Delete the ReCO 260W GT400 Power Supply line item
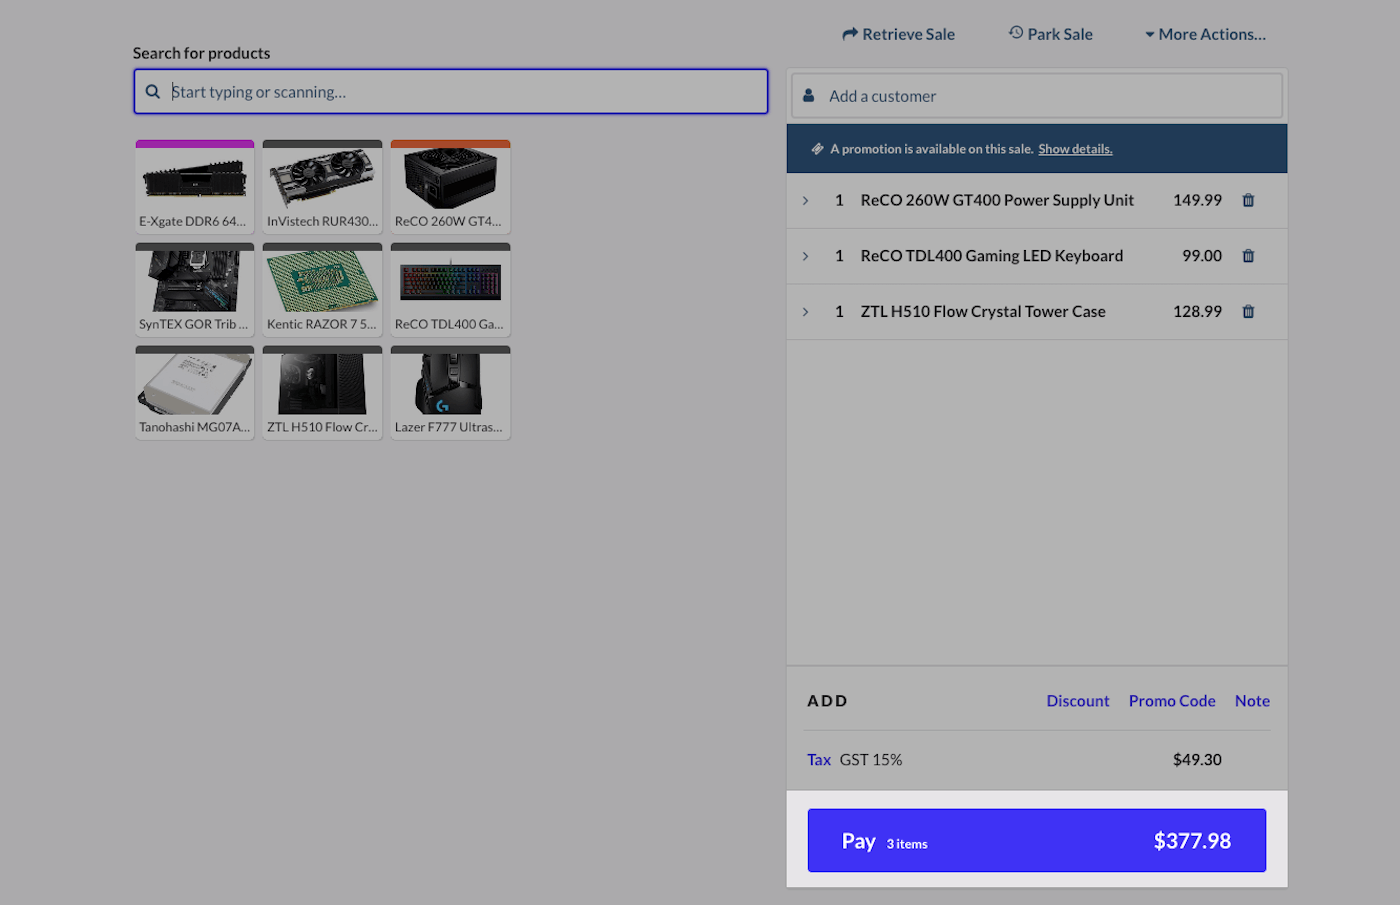The height and width of the screenshot is (905, 1400). (x=1248, y=200)
